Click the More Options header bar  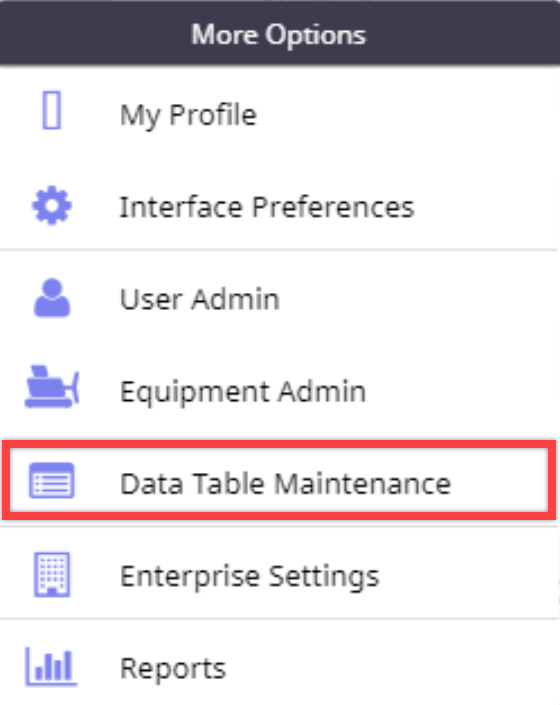coord(280,34)
